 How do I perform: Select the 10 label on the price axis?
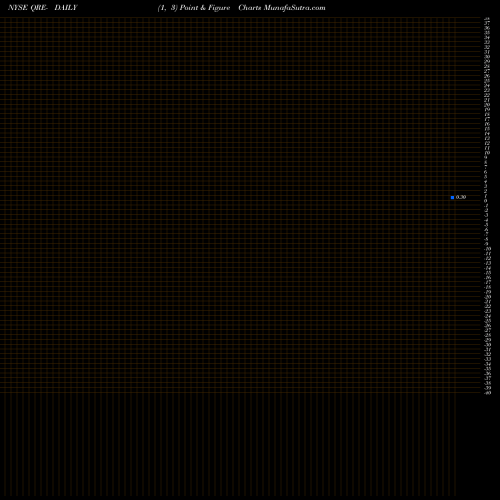487,153
